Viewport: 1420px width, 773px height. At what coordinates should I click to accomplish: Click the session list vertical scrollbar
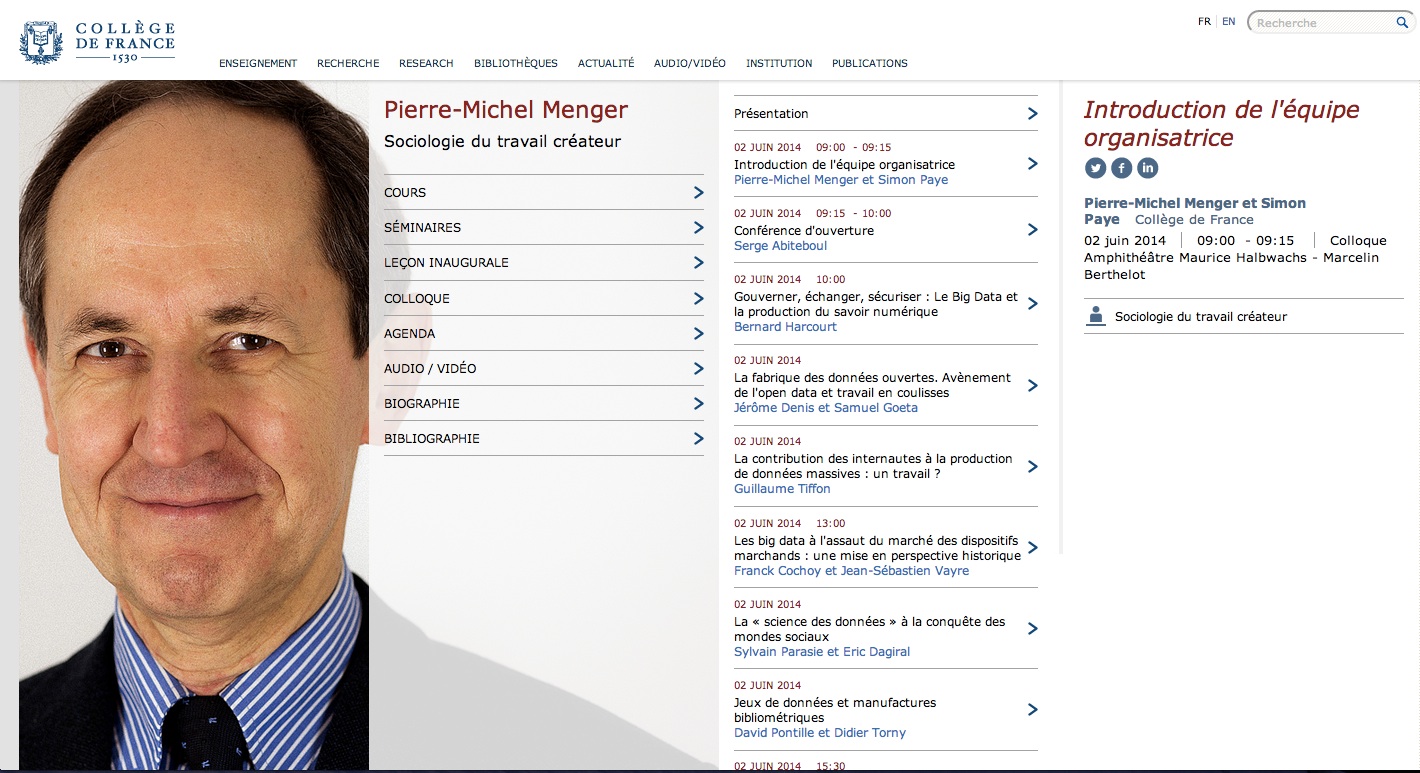pyautogui.click(x=1059, y=320)
